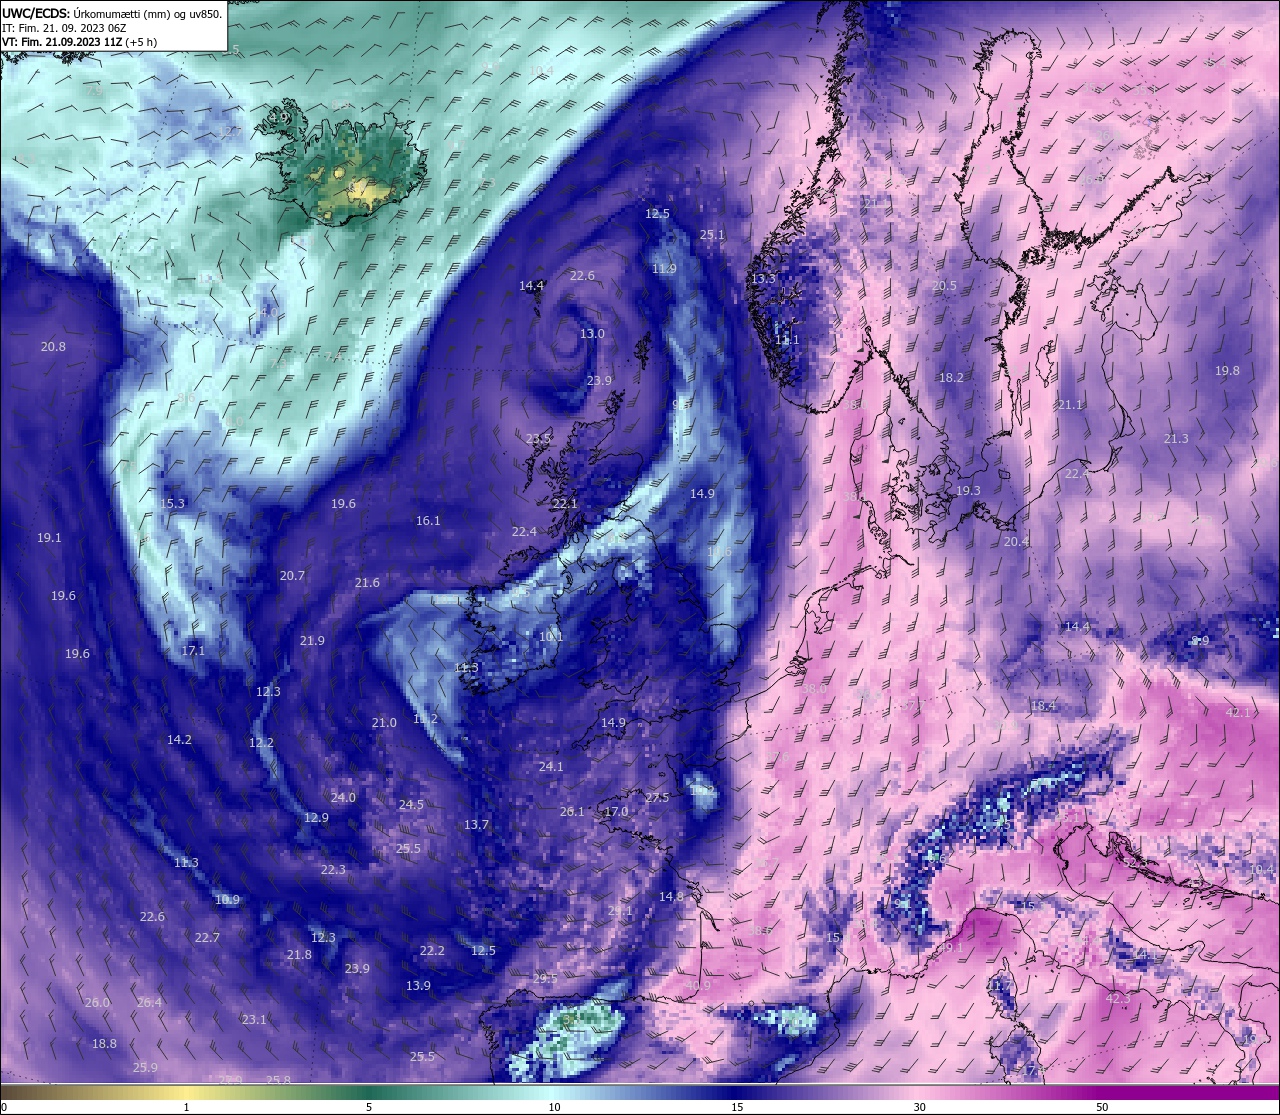Image resolution: width=1280 pixels, height=1115 pixels.
Task: Click the map value '22.1'
Action: (x=565, y=504)
